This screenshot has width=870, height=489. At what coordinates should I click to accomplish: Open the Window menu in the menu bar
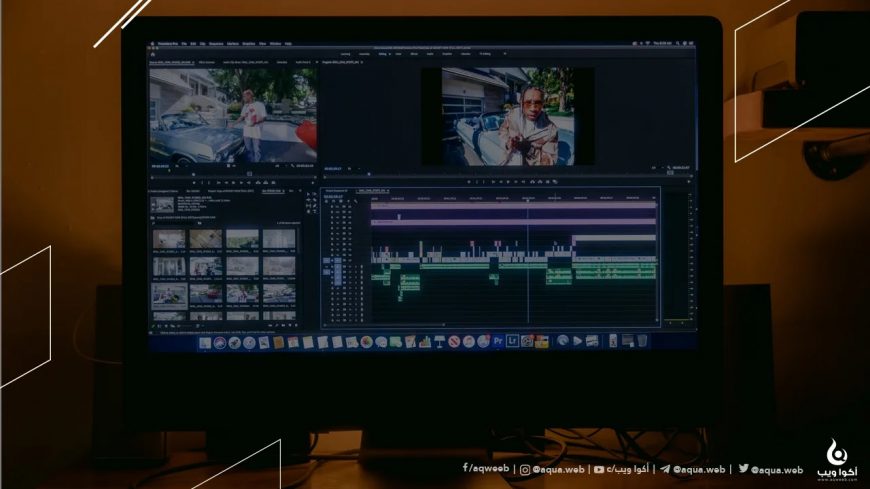pyautogui.click(x=275, y=44)
